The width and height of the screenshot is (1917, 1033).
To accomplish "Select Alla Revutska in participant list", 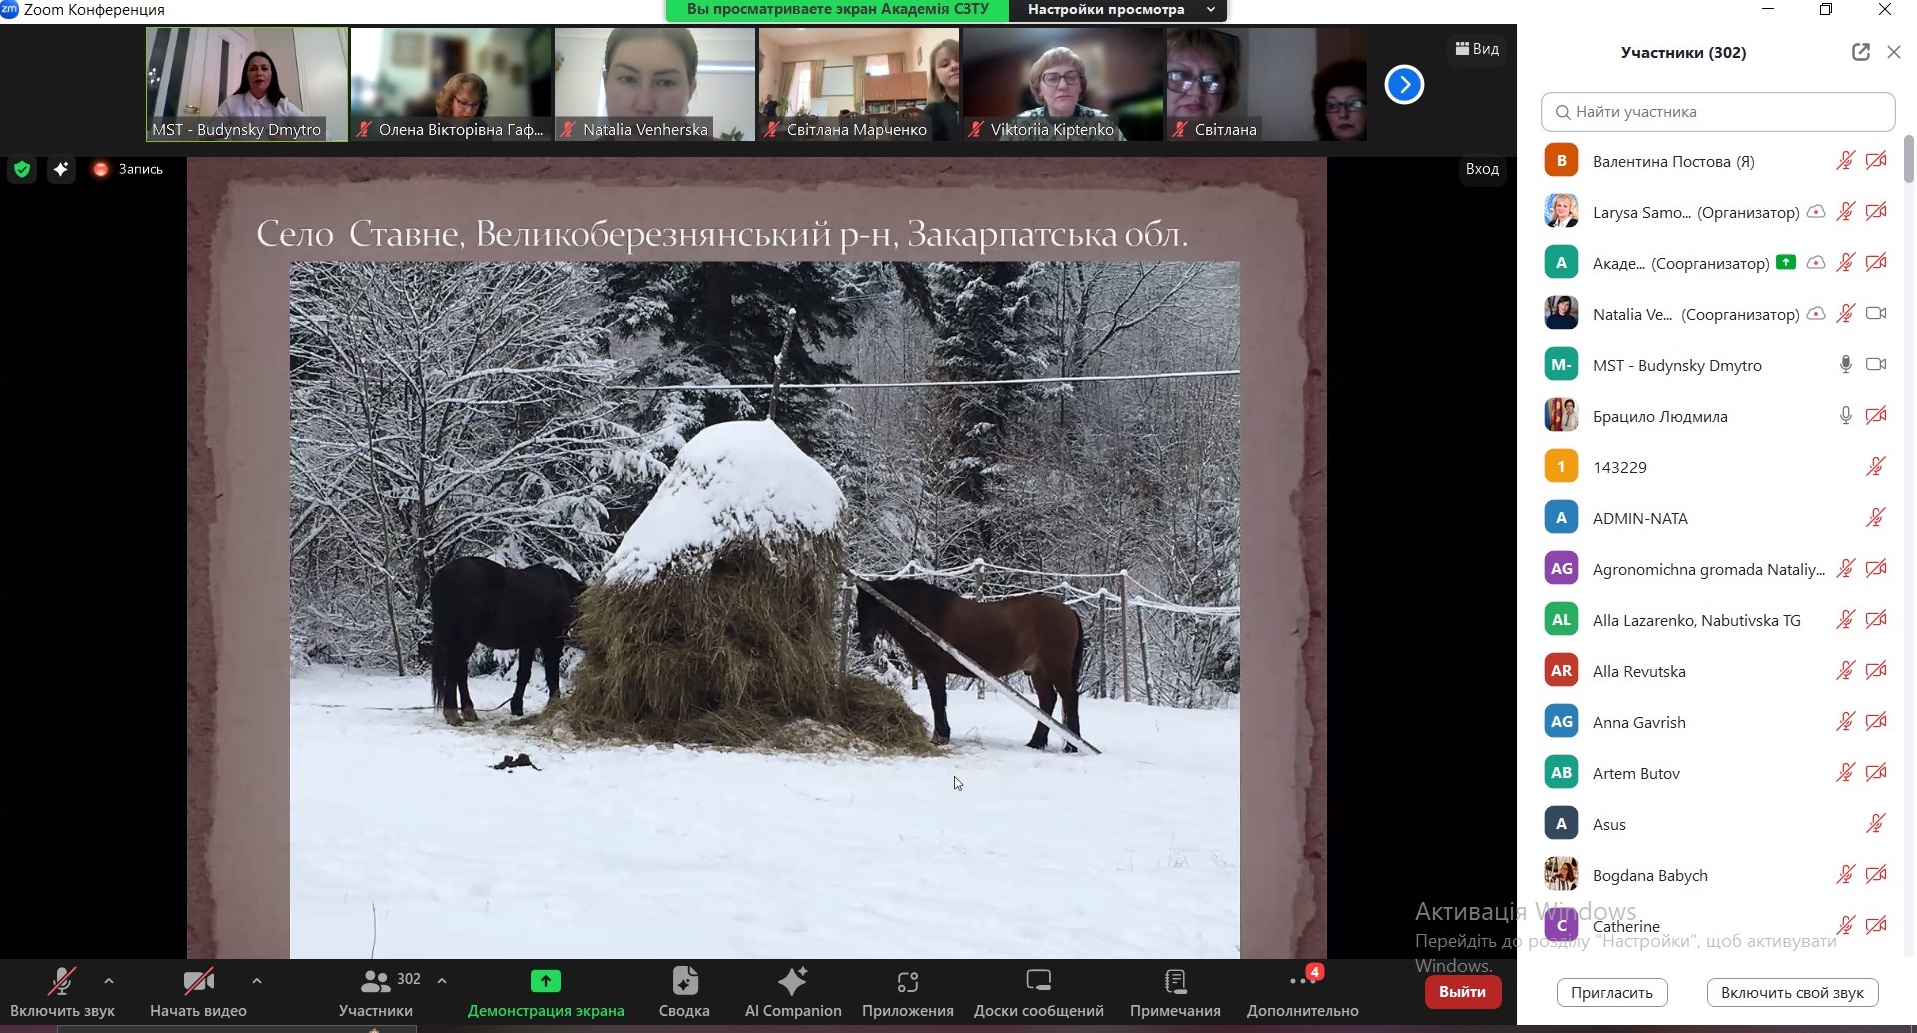I will [1639, 671].
